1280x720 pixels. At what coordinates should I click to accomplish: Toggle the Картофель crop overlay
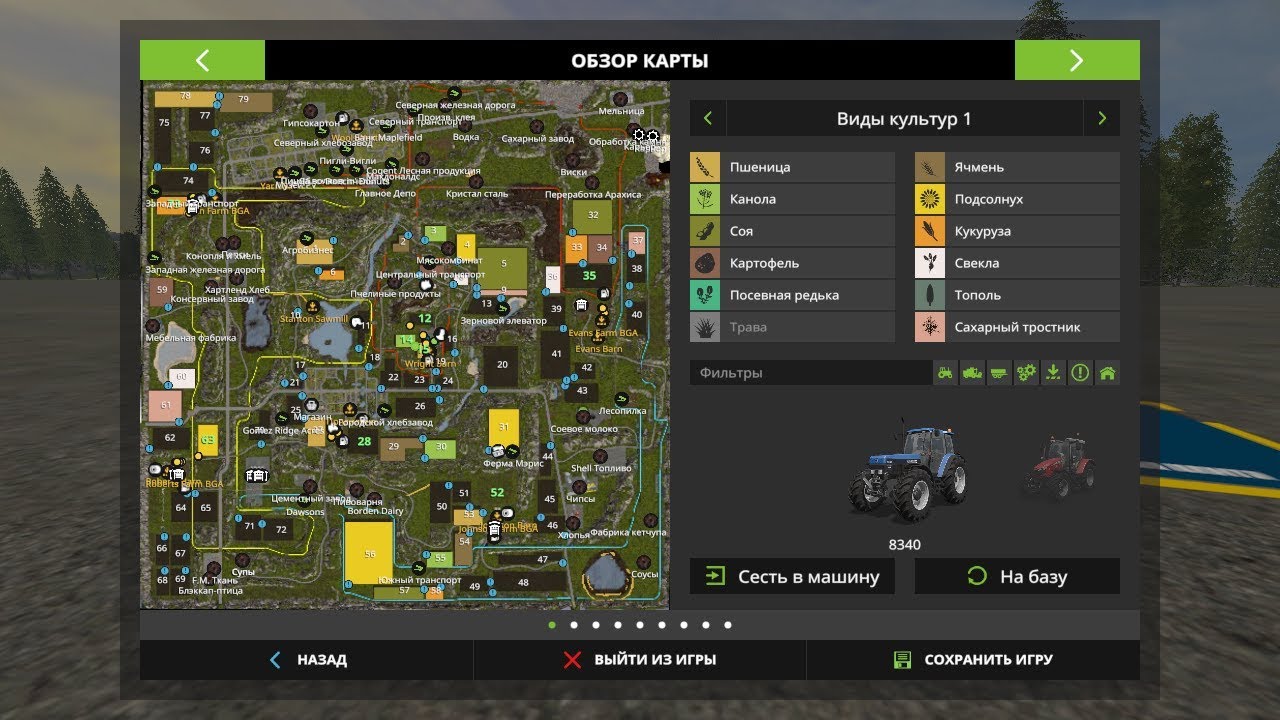pos(792,263)
